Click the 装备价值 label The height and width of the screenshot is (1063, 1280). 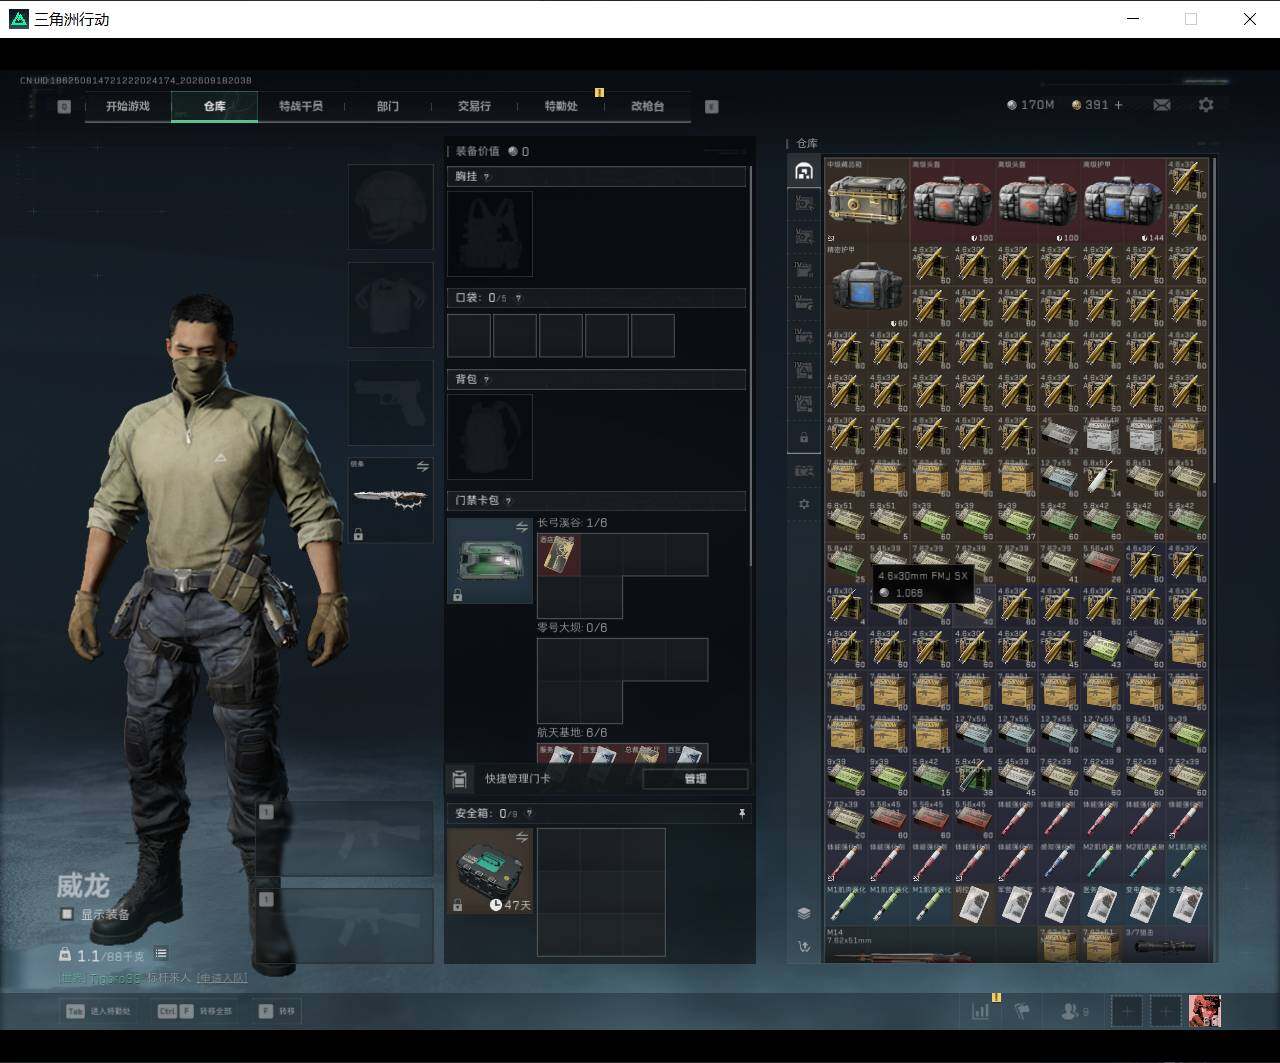click(477, 152)
